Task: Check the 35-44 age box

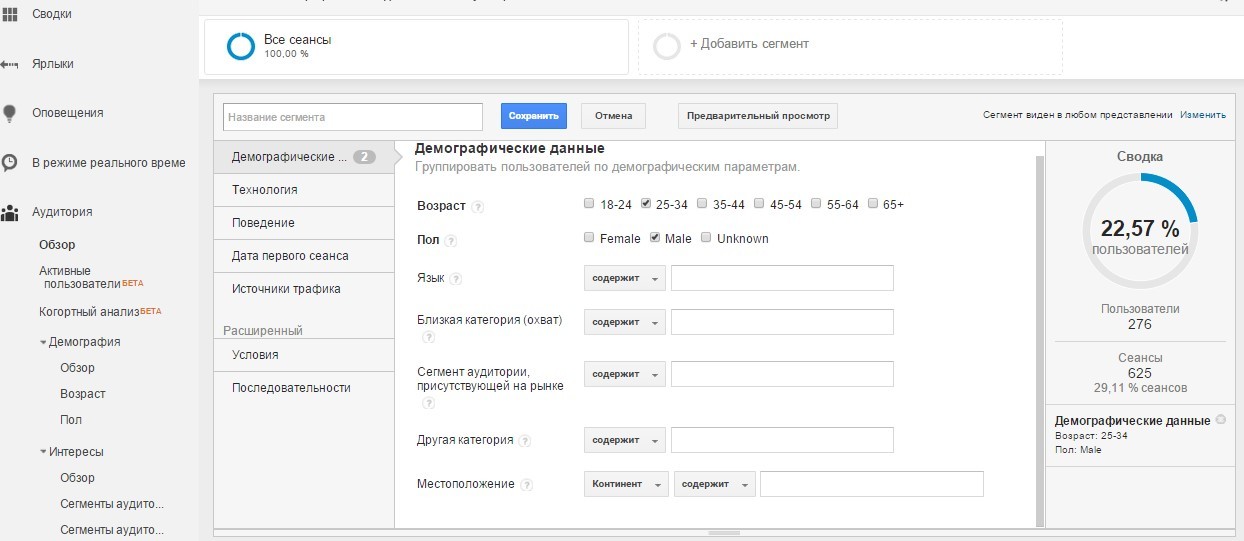Action: pos(702,204)
